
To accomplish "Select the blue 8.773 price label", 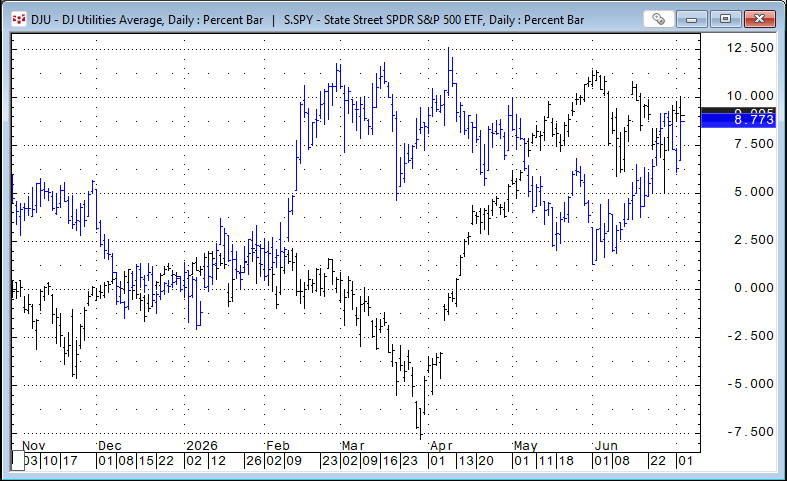I will pos(738,120).
